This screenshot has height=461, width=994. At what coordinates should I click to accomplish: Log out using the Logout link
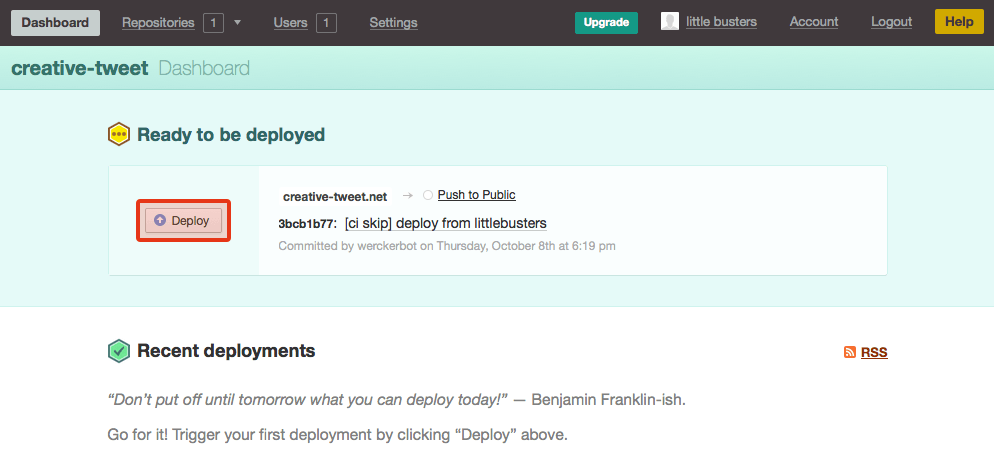coord(891,22)
